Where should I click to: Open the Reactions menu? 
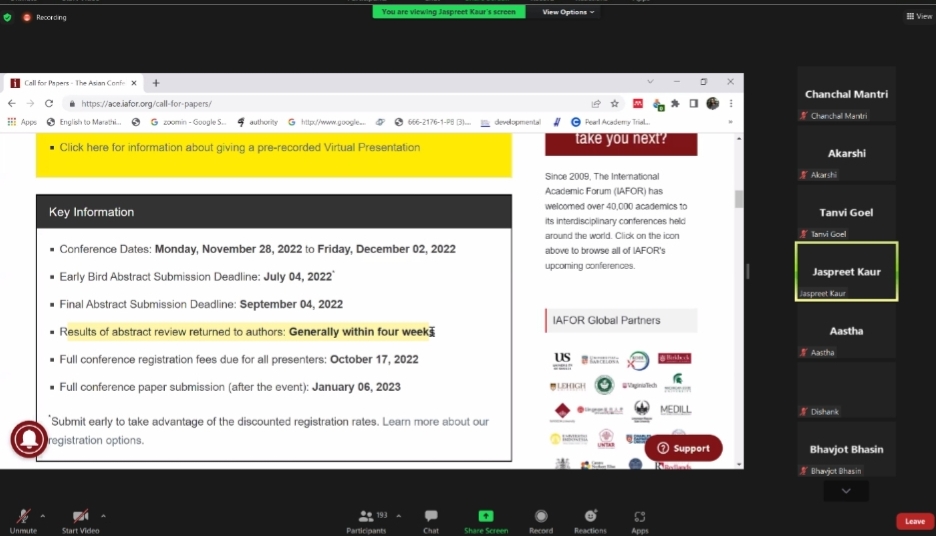(x=590, y=517)
